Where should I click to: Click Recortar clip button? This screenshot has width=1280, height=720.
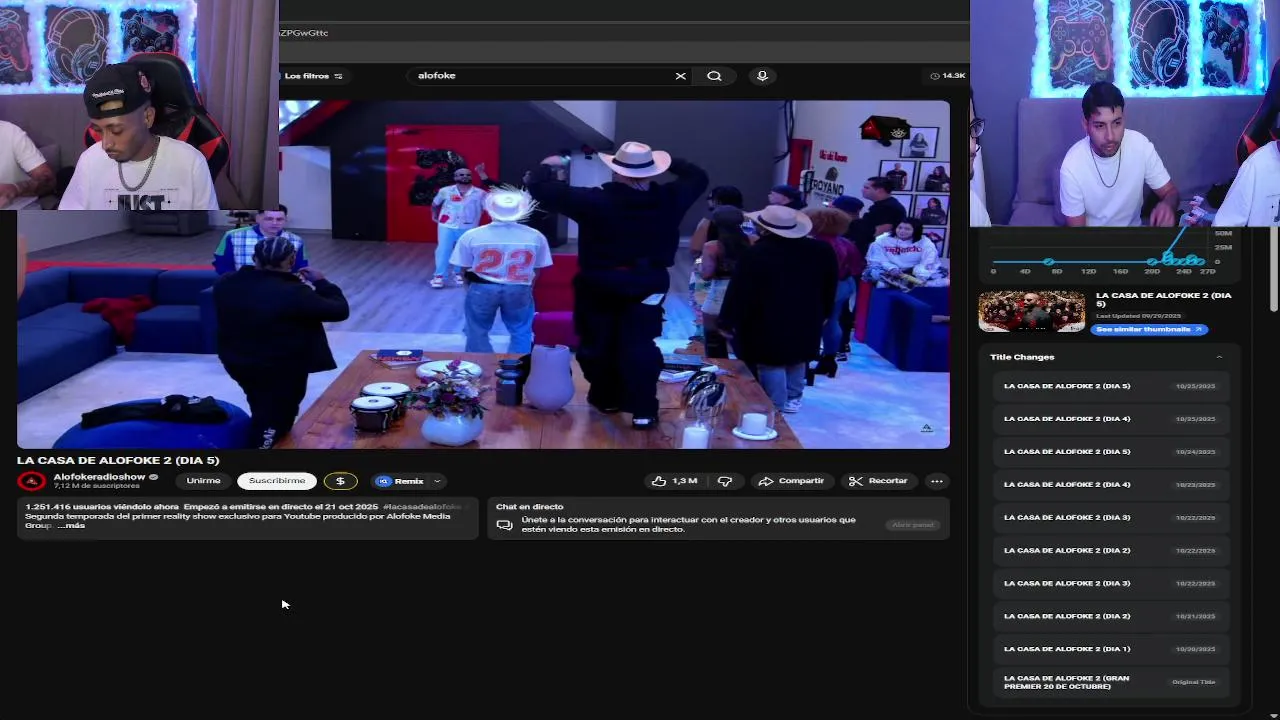pos(878,481)
